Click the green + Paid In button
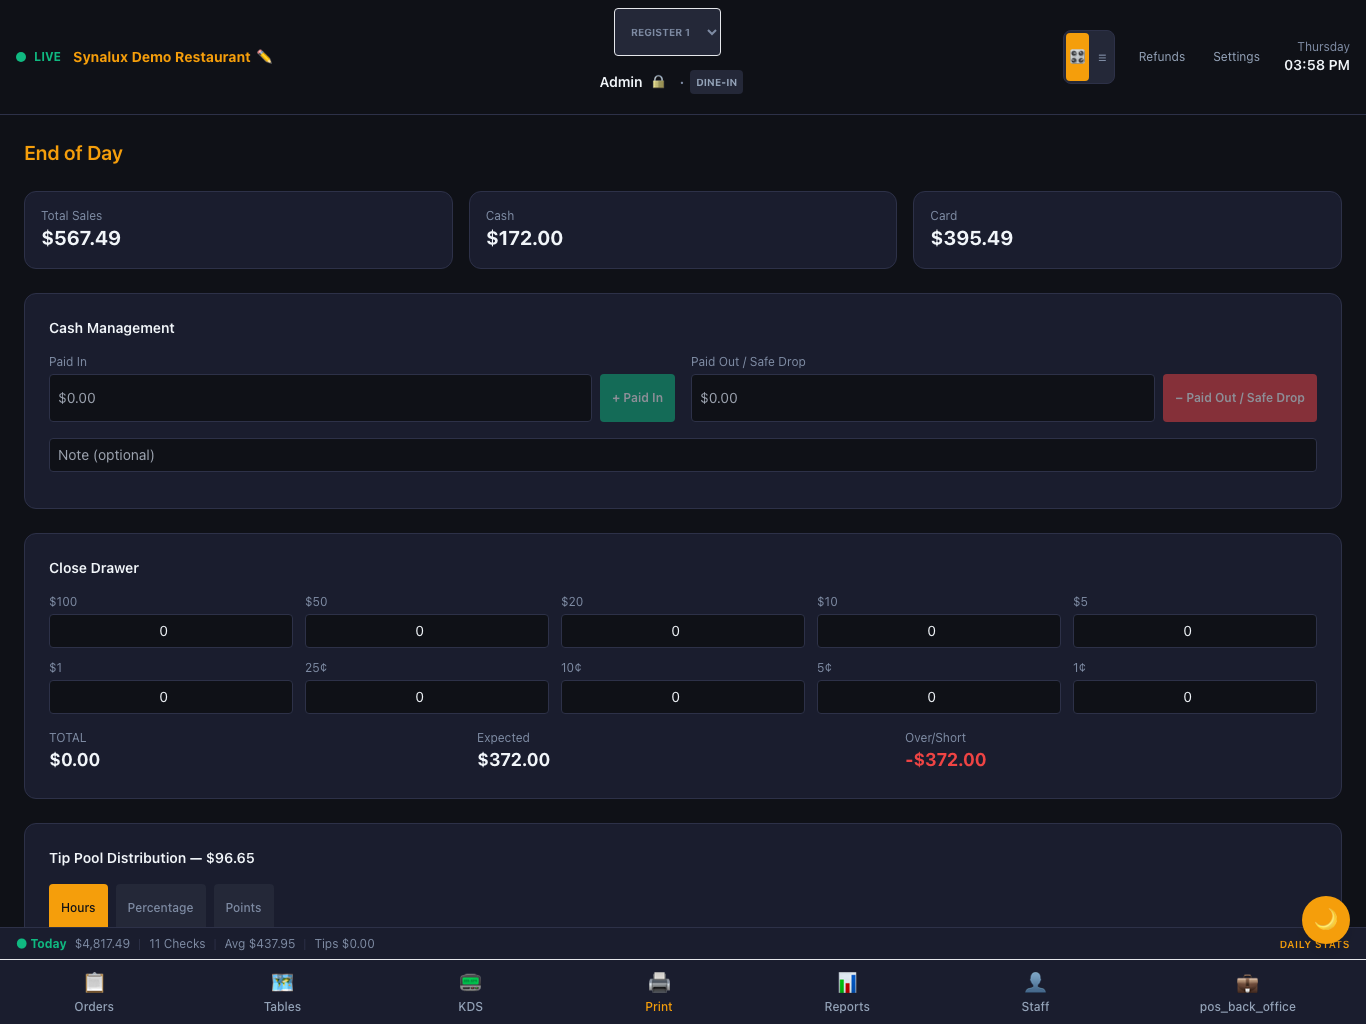This screenshot has width=1366, height=1024. point(637,398)
